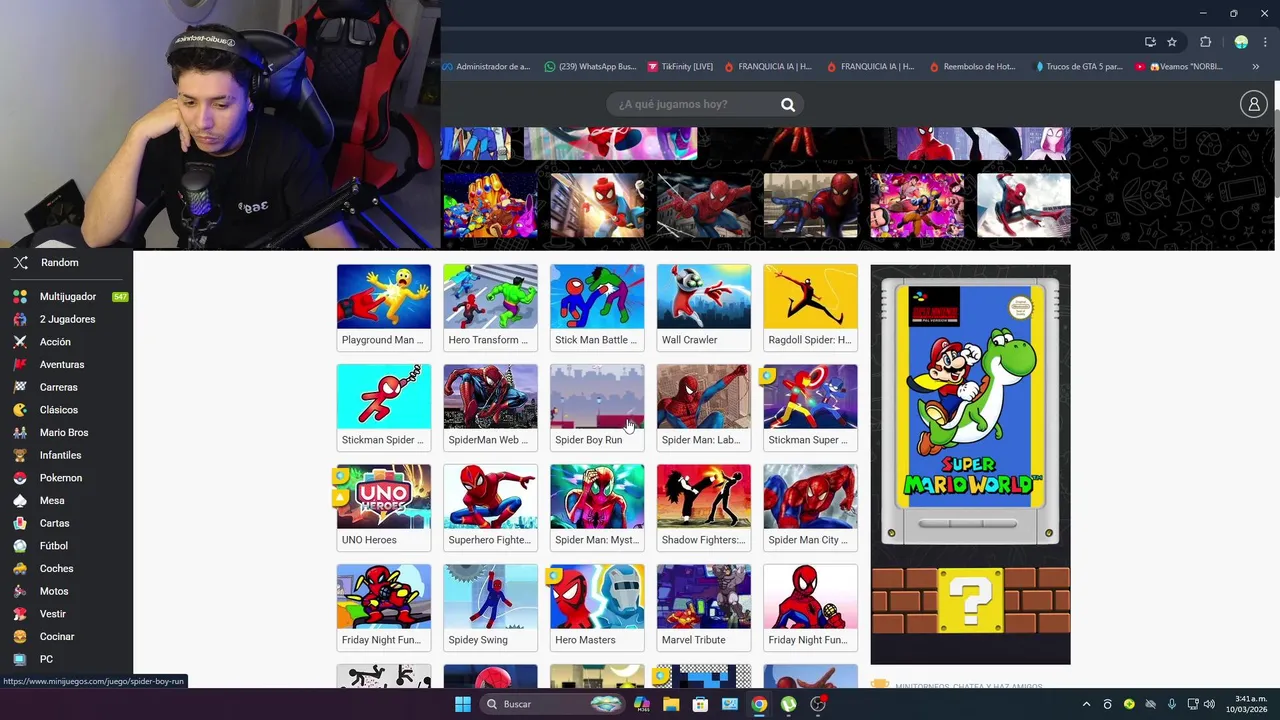This screenshot has width=1280, height=720.
Task: Click the PC monitor icon in sidebar
Action: 20,659
